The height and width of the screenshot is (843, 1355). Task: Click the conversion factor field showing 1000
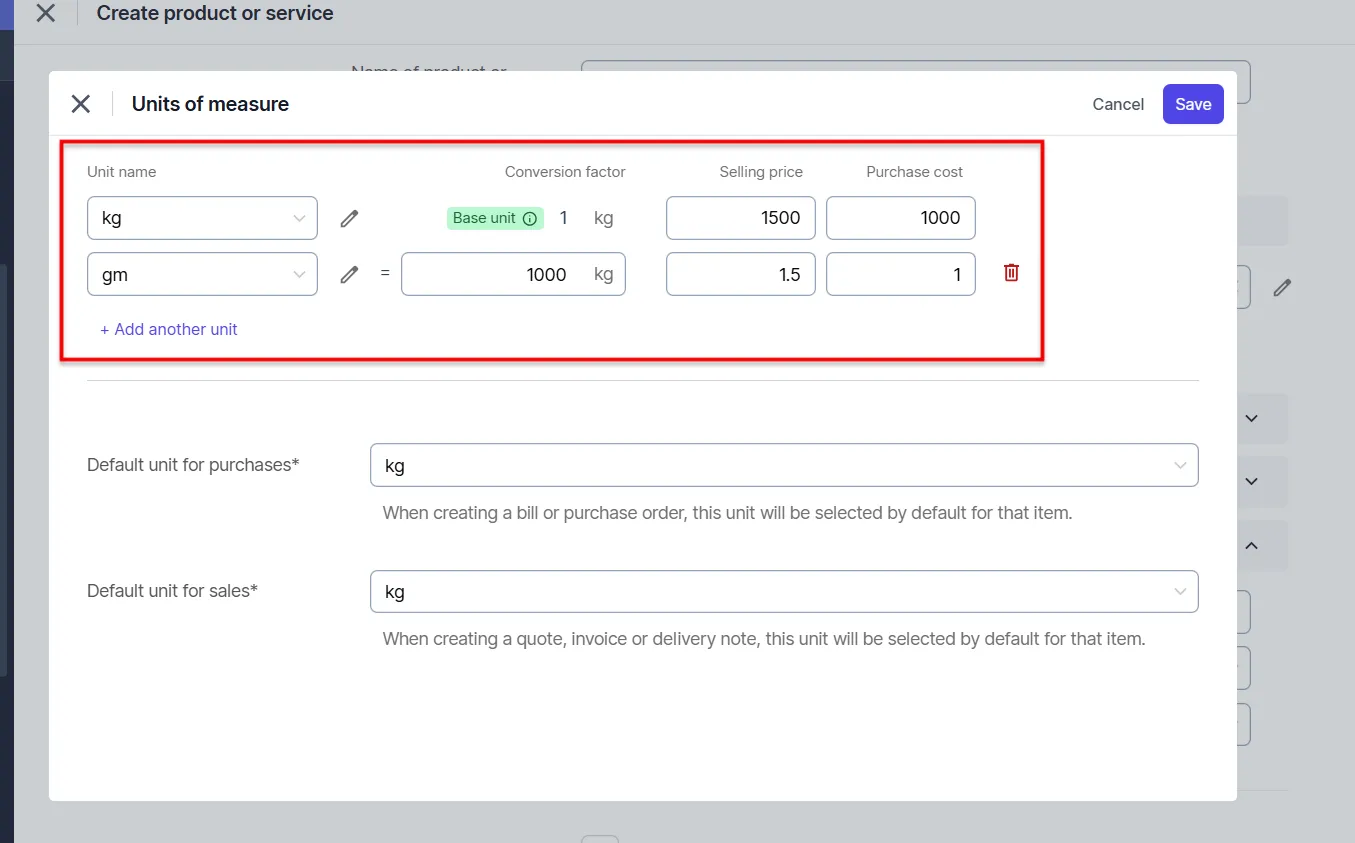(490, 274)
